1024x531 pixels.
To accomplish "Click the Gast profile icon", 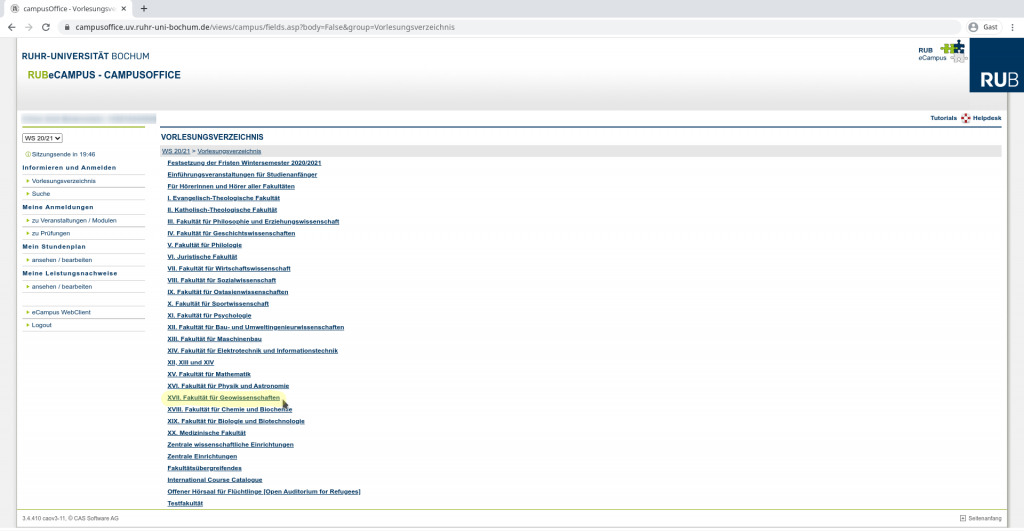I will 973,27.
